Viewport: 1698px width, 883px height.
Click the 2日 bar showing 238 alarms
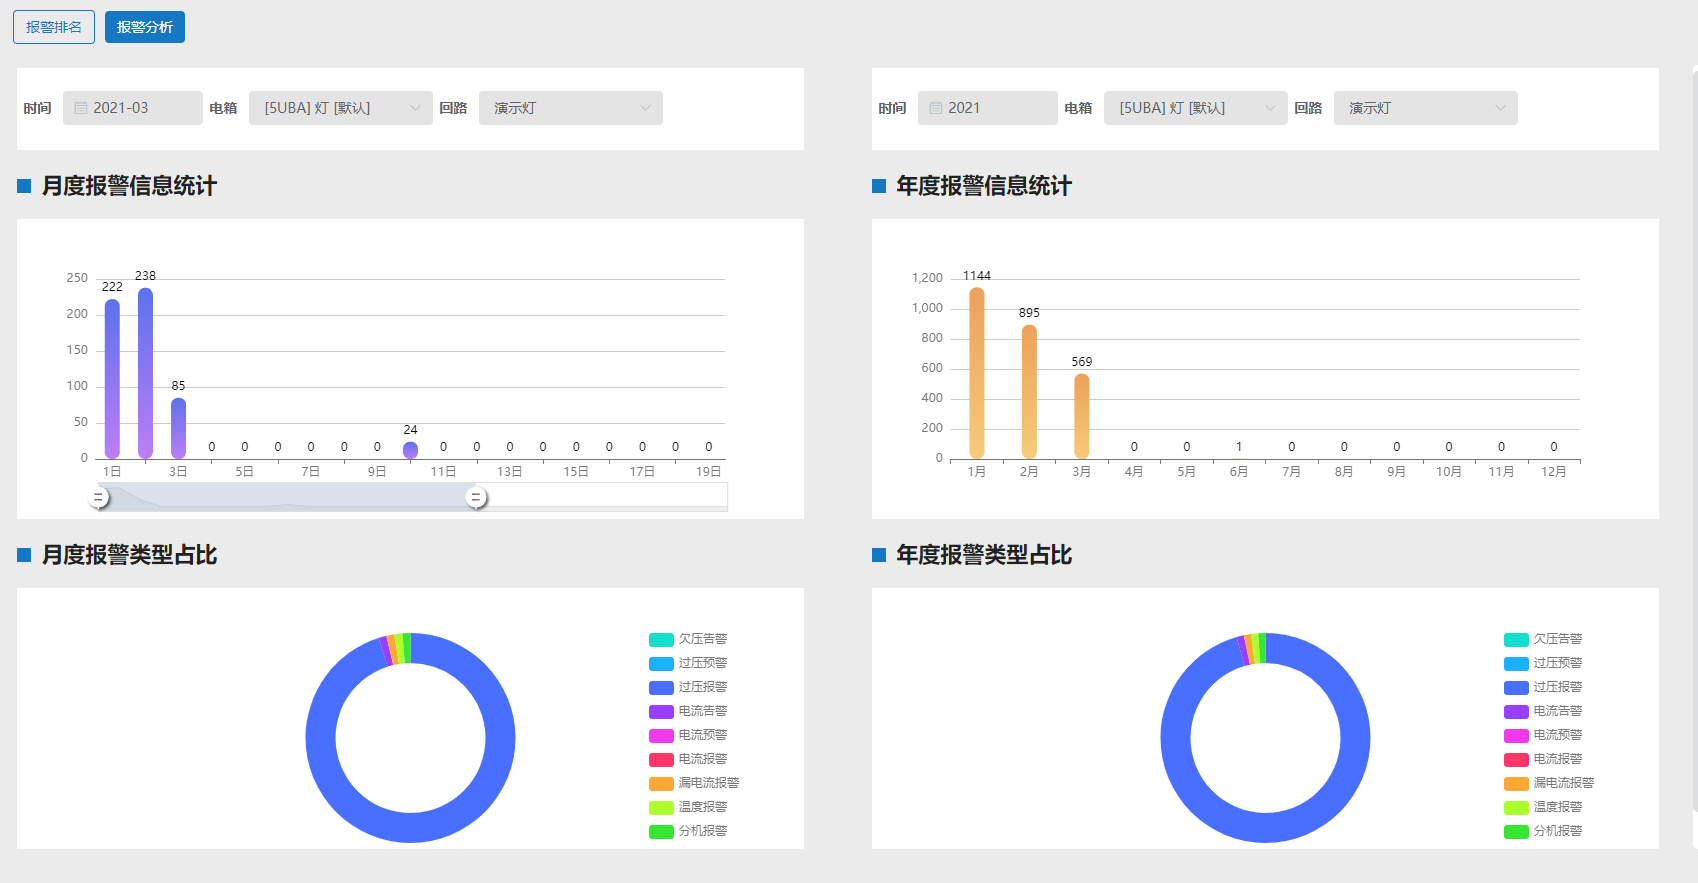[x=145, y=373]
